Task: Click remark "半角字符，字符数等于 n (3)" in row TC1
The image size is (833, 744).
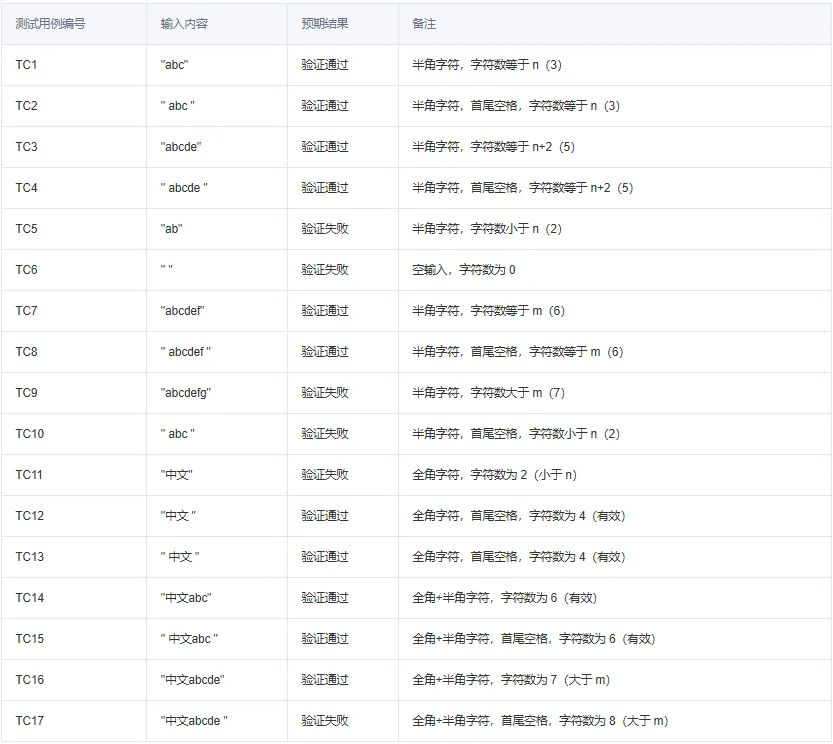Action: pos(487,65)
